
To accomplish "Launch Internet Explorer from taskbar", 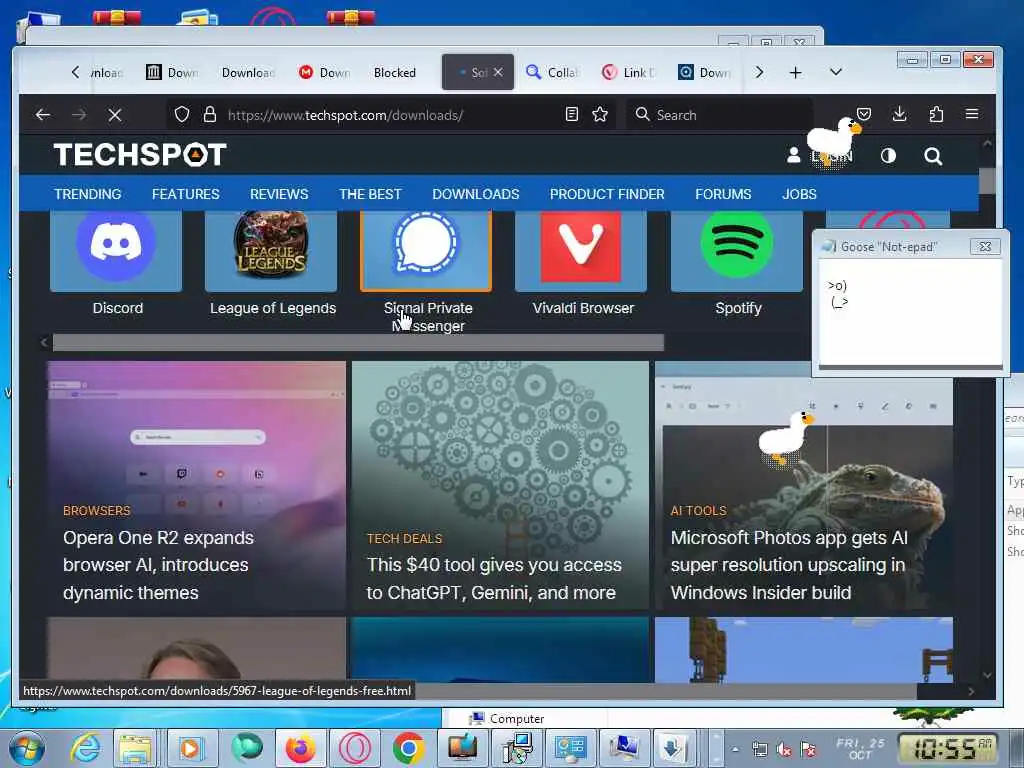I will [85, 748].
